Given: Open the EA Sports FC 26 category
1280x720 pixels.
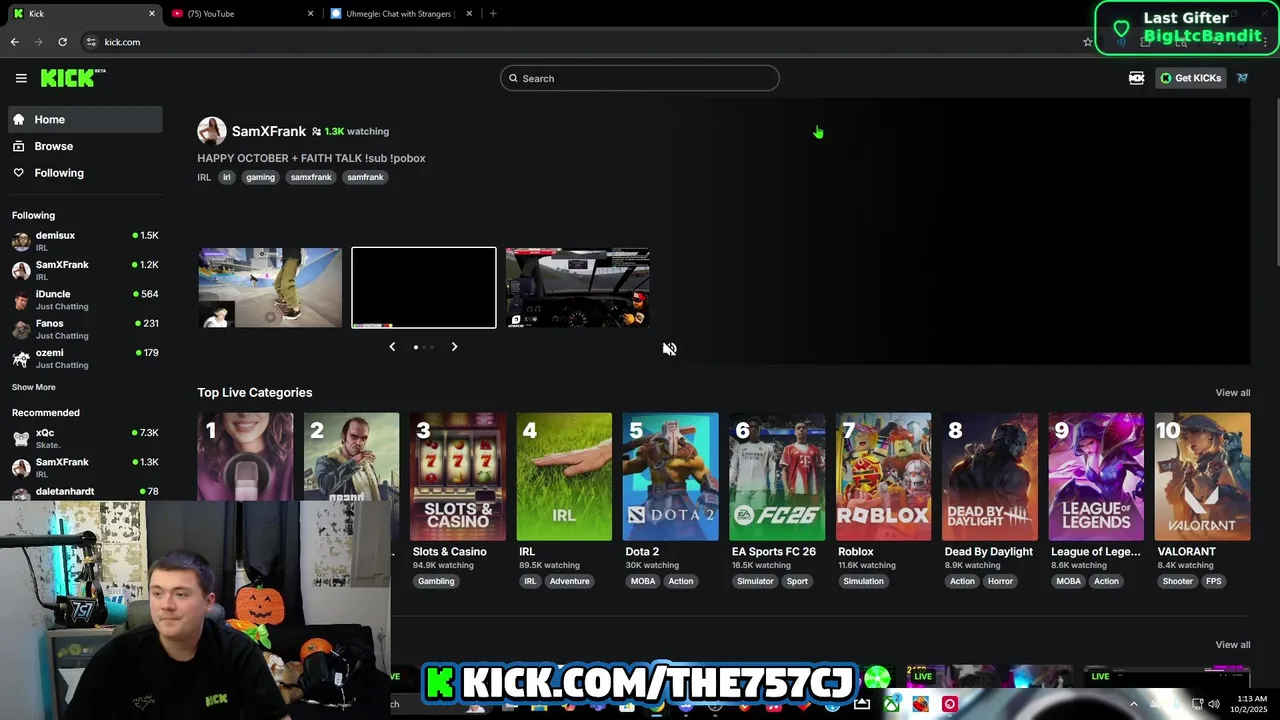Looking at the screenshot, I should [777, 477].
